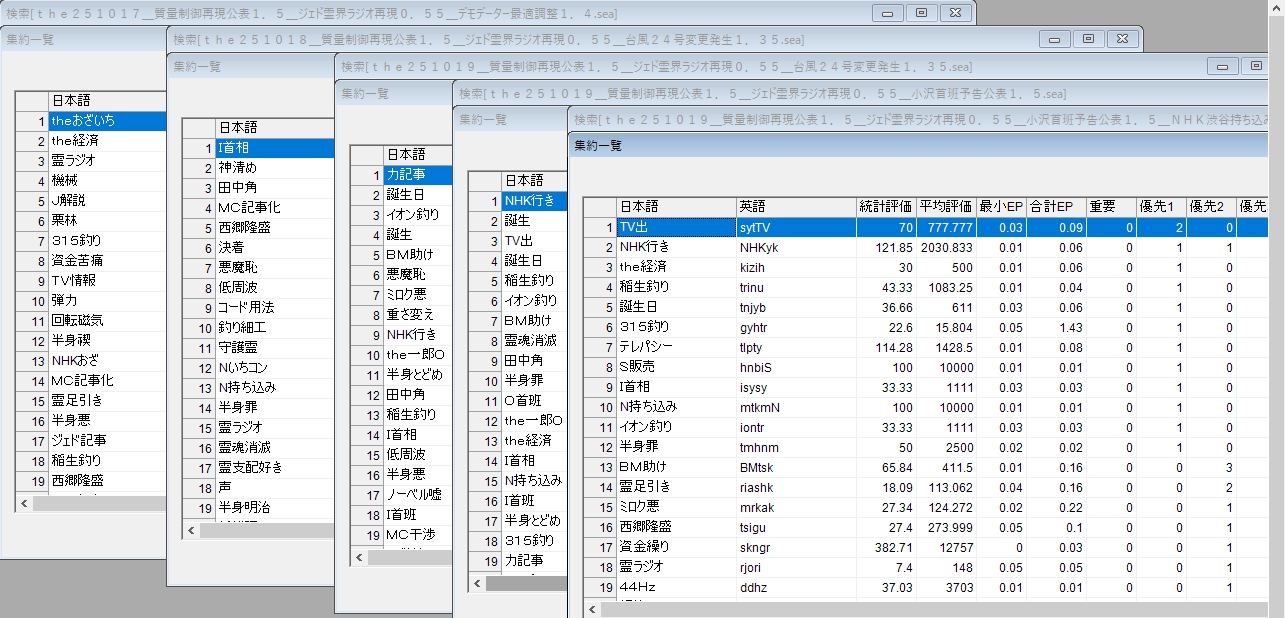
Task: Close the the251017 search window
Action: (x=955, y=13)
